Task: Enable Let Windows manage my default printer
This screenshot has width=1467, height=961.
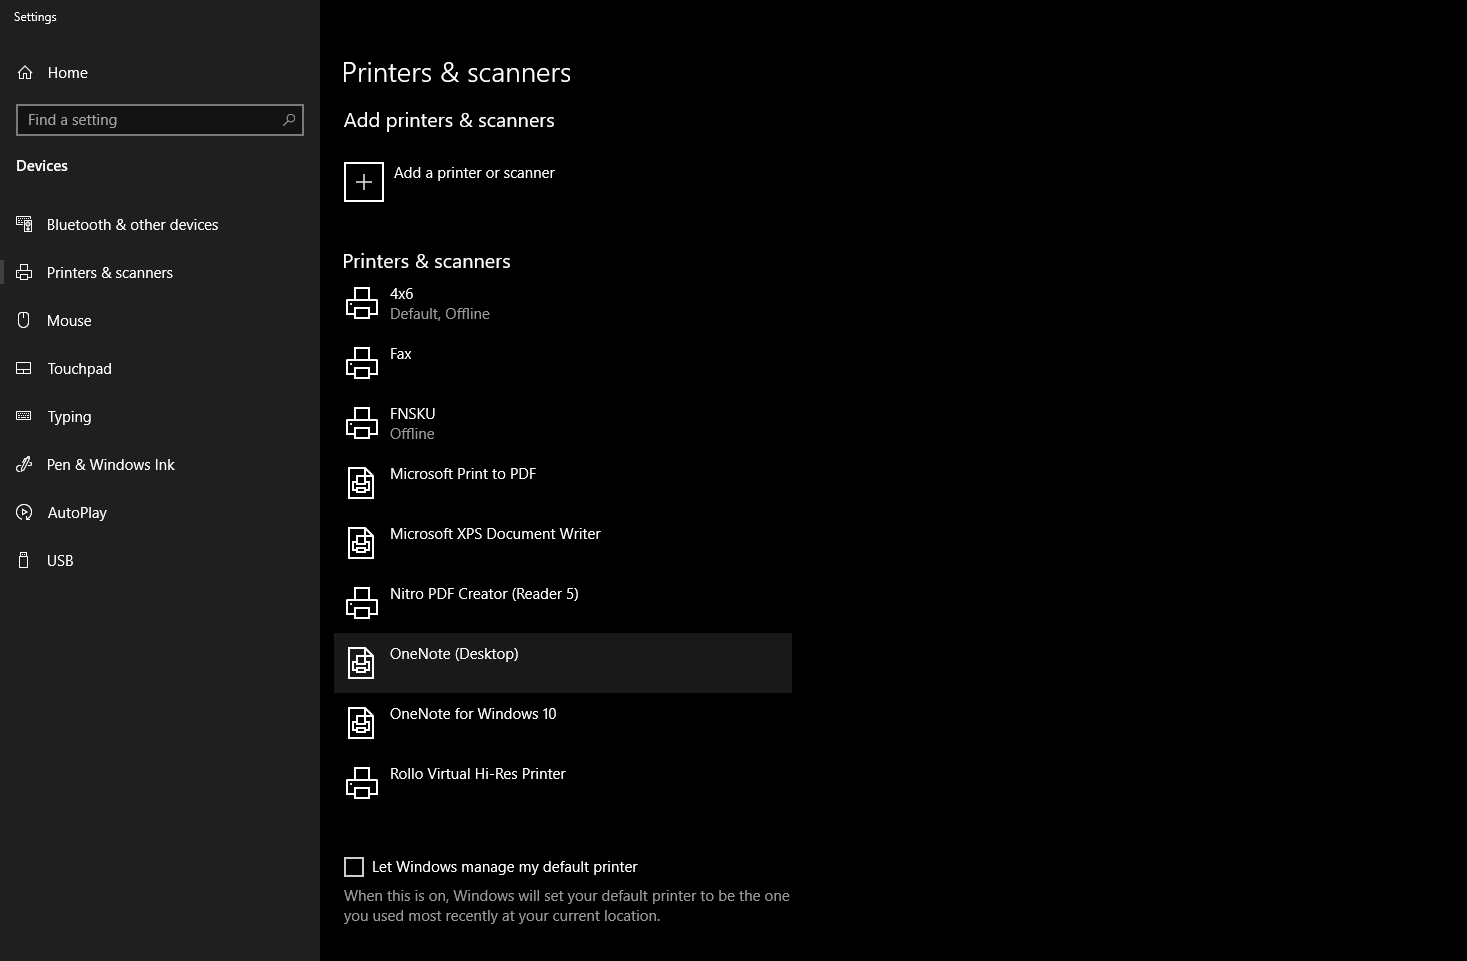Action: pyautogui.click(x=354, y=867)
